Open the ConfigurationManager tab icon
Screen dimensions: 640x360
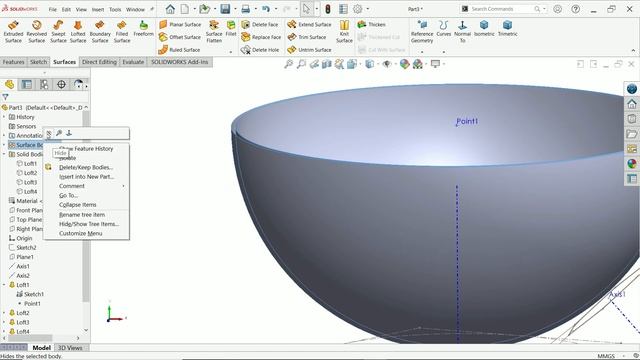[44, 84]
